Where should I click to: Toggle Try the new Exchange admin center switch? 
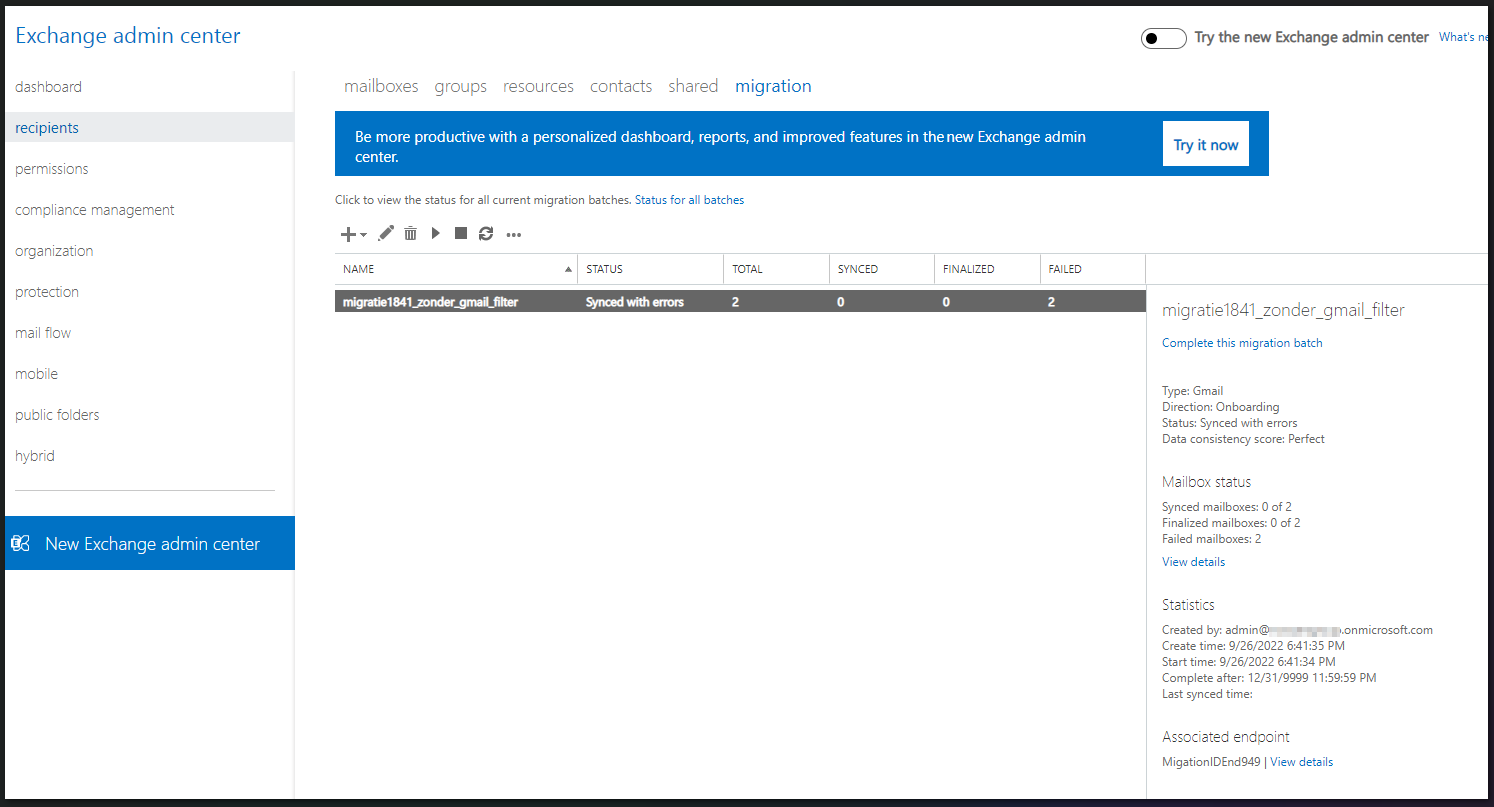click(1164, 38)
